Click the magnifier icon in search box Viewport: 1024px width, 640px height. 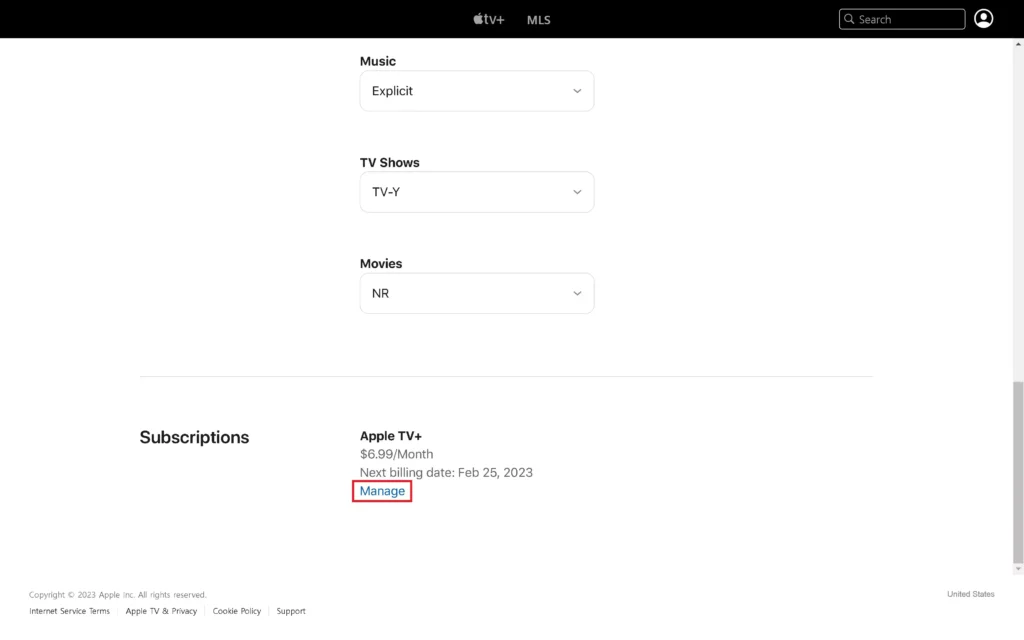coord(849,19)
